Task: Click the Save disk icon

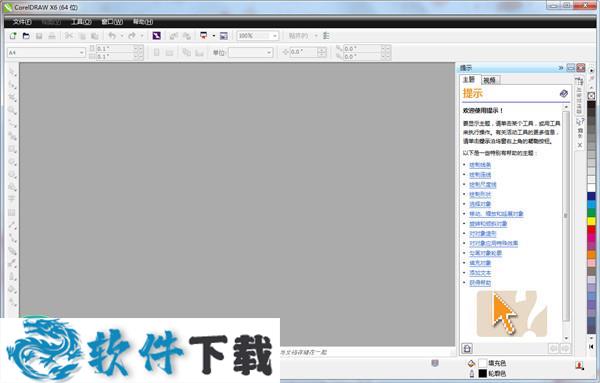Action: point(39,36)
